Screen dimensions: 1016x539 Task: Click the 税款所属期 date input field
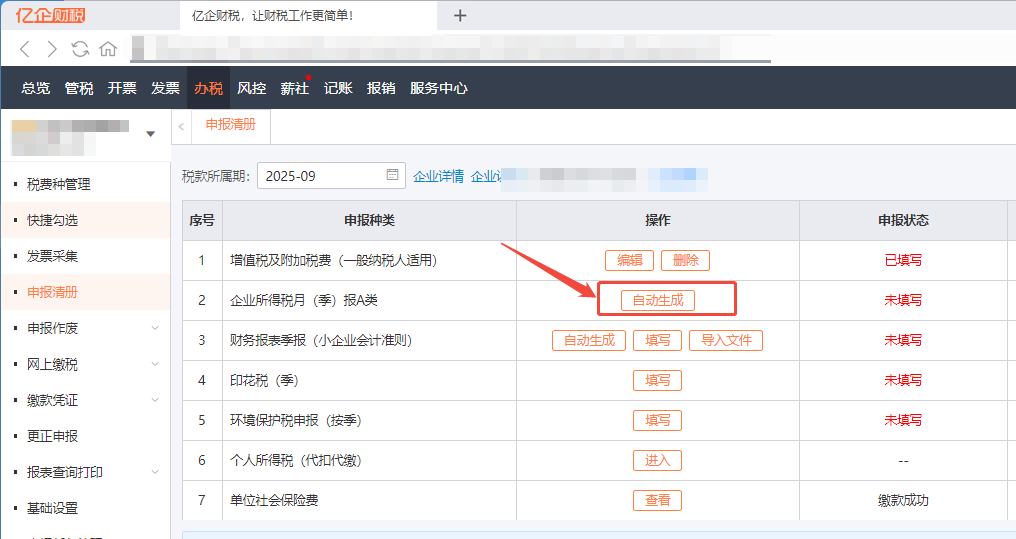coord(320,176)
